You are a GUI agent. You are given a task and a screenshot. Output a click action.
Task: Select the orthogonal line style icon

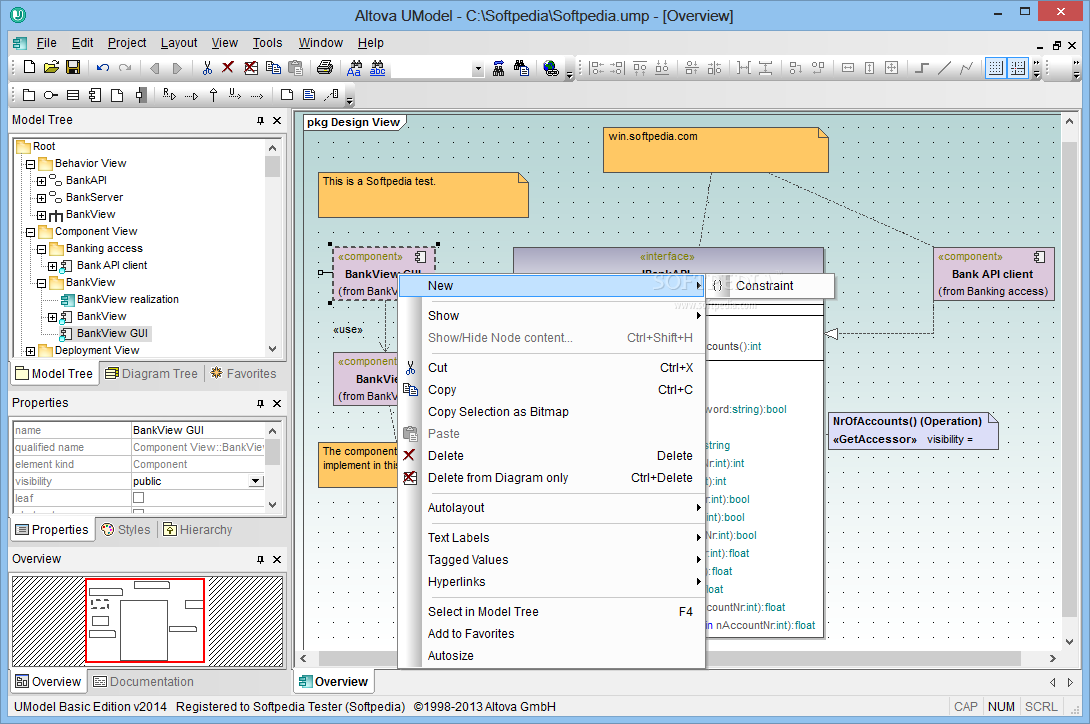(922, 67)
